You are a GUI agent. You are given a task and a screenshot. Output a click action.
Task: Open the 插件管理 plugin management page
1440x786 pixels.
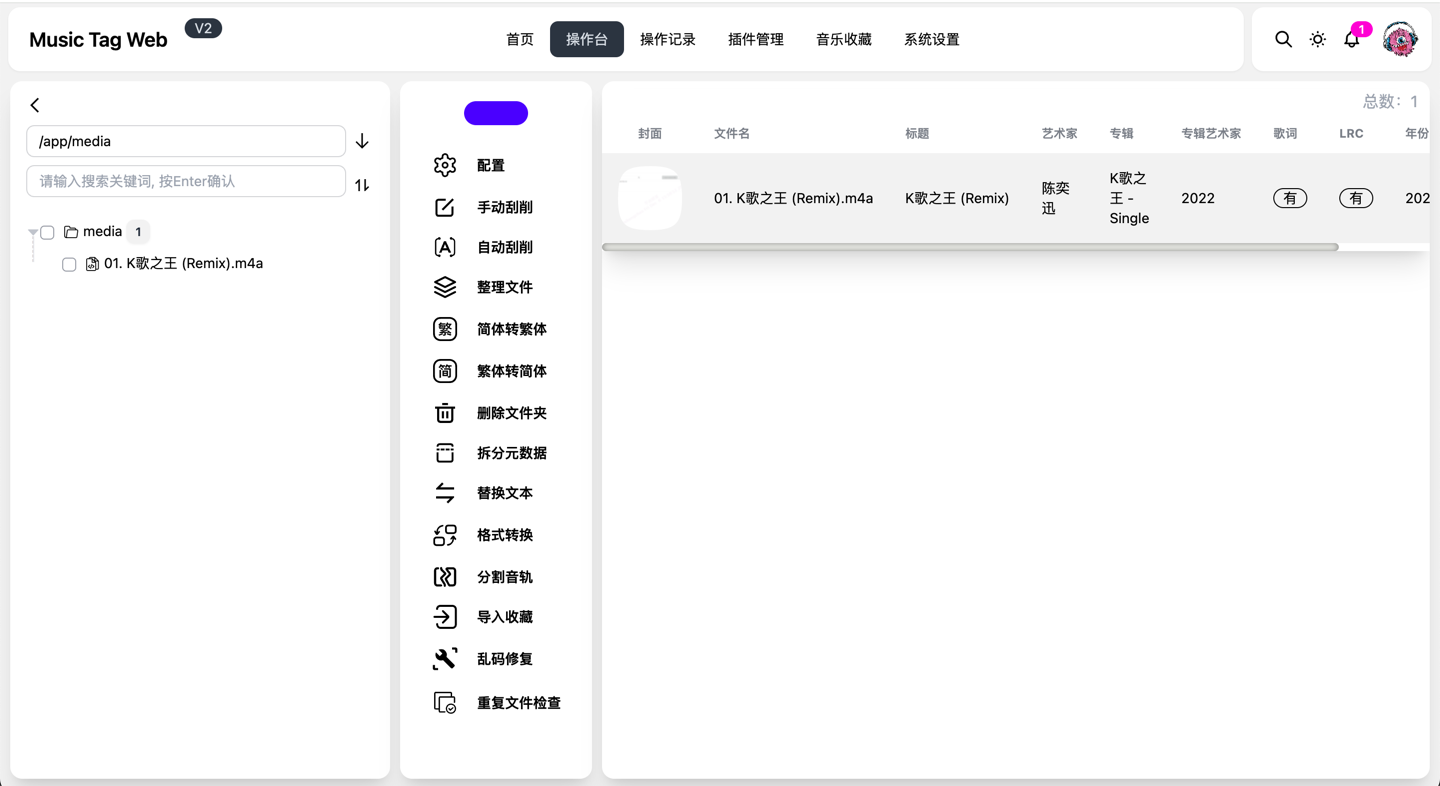[x=755, y=39]
